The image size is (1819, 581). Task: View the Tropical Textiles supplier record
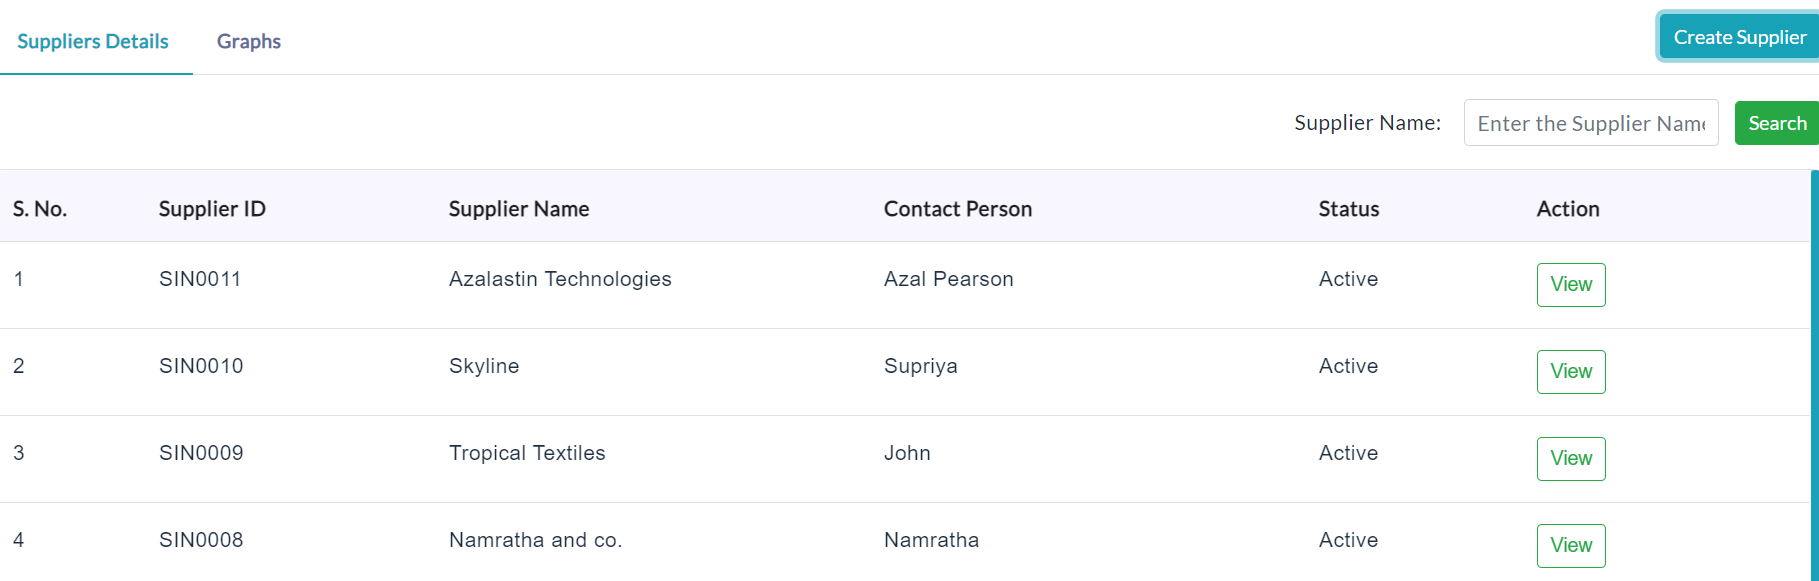[1571, 459]
